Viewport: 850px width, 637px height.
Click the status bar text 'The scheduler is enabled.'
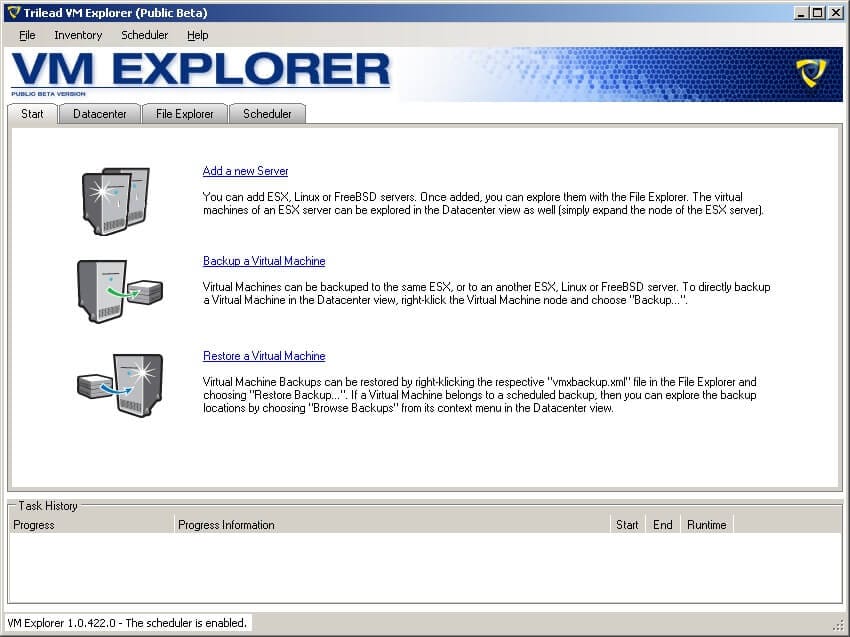click(x=186, y=623)
